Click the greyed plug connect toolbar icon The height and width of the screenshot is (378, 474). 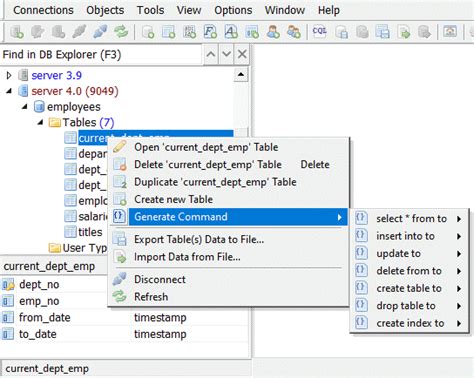point(79,32)
